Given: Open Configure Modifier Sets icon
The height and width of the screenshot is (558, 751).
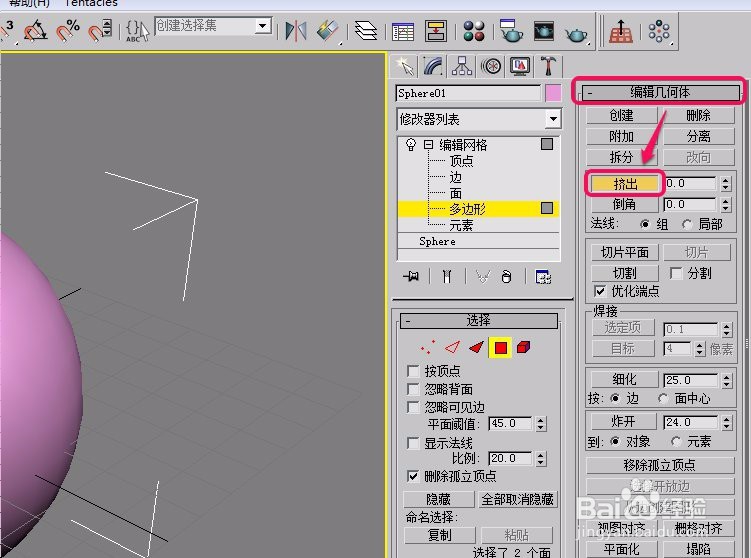Looking at the screenshot, I should click(x=543, y=277).
